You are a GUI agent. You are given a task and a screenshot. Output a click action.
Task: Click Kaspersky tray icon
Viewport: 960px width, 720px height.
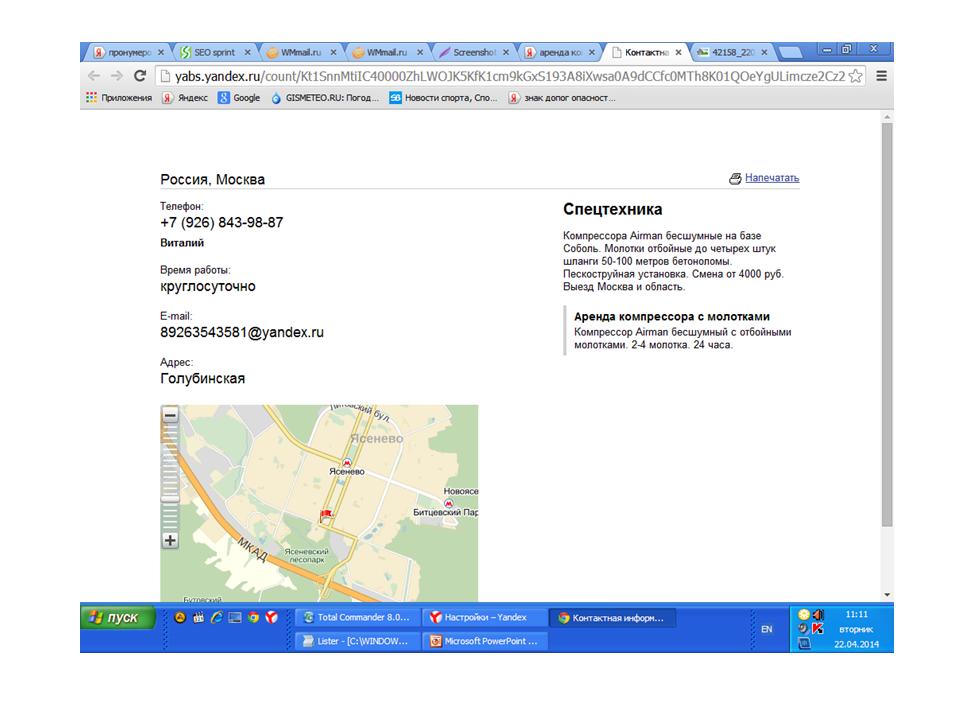tap(817, 628)
